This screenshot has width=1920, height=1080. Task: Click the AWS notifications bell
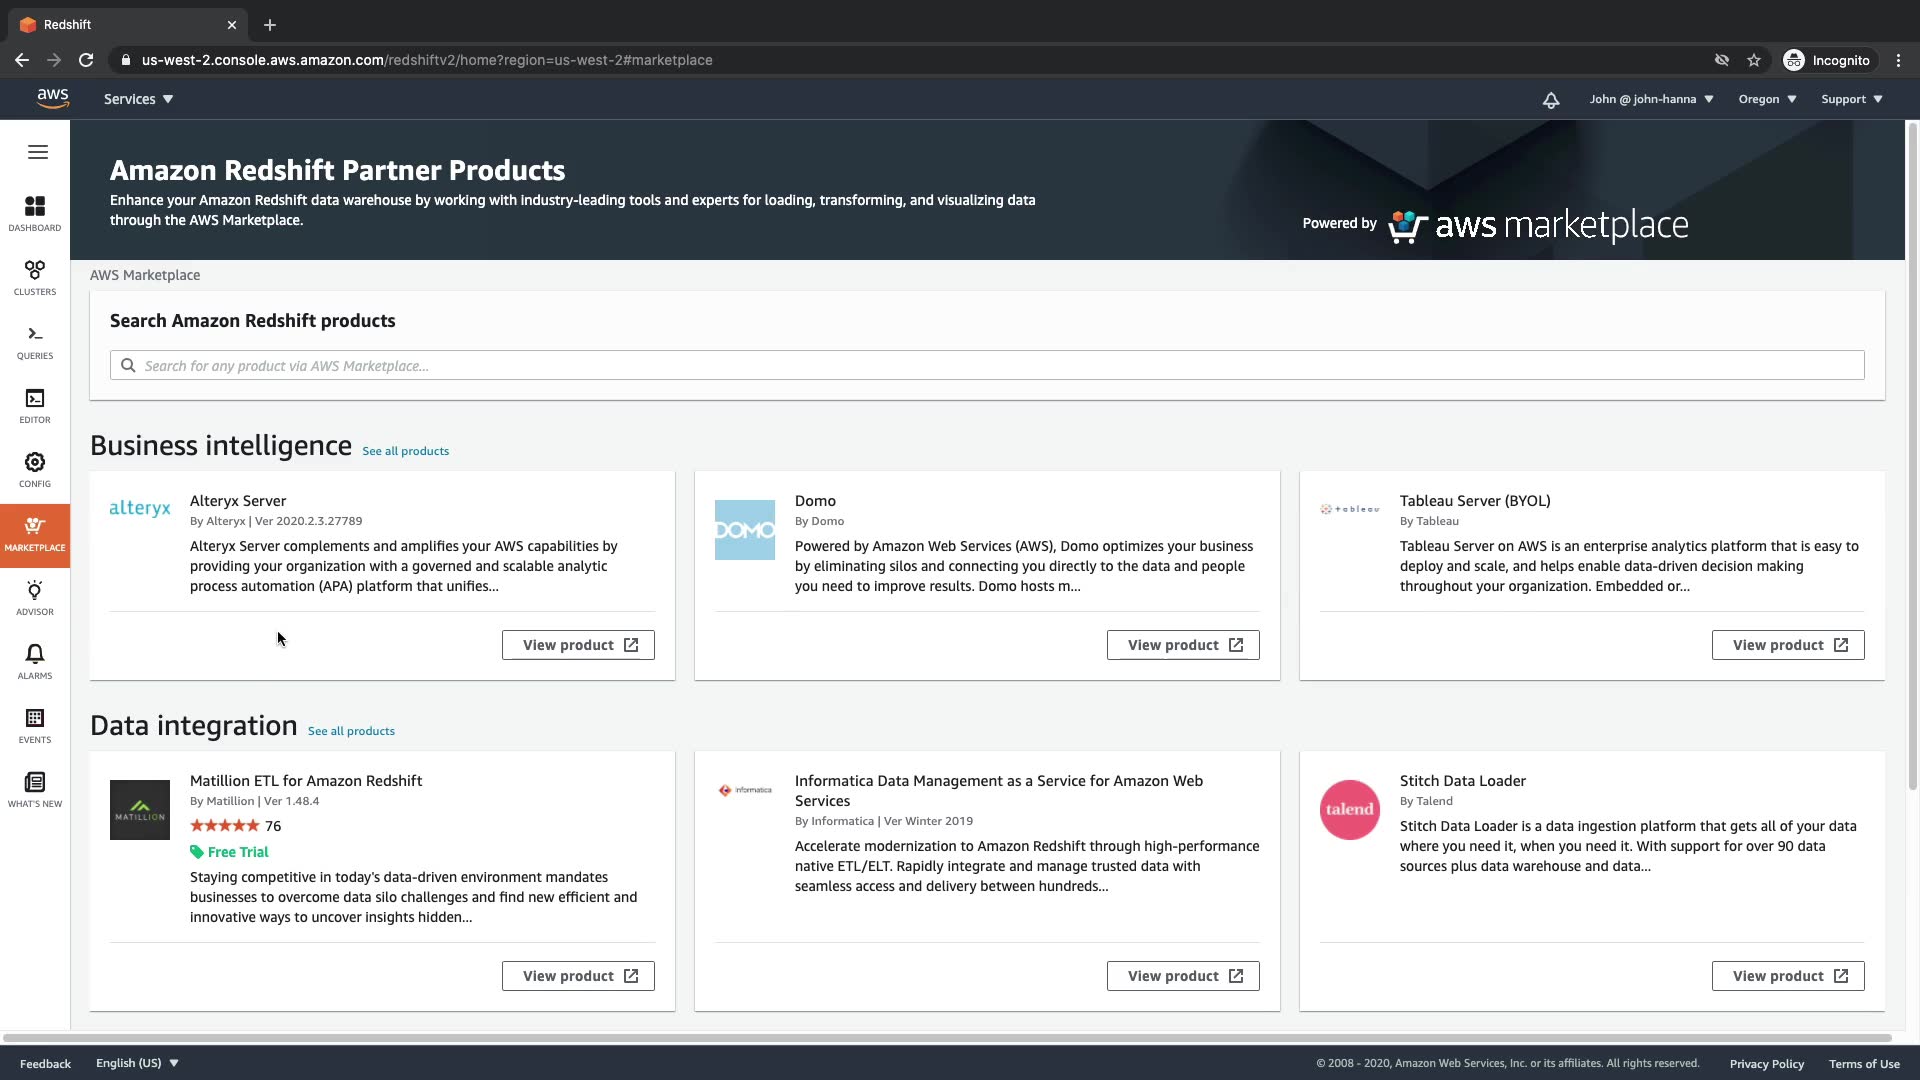[x=1550, y=100]
